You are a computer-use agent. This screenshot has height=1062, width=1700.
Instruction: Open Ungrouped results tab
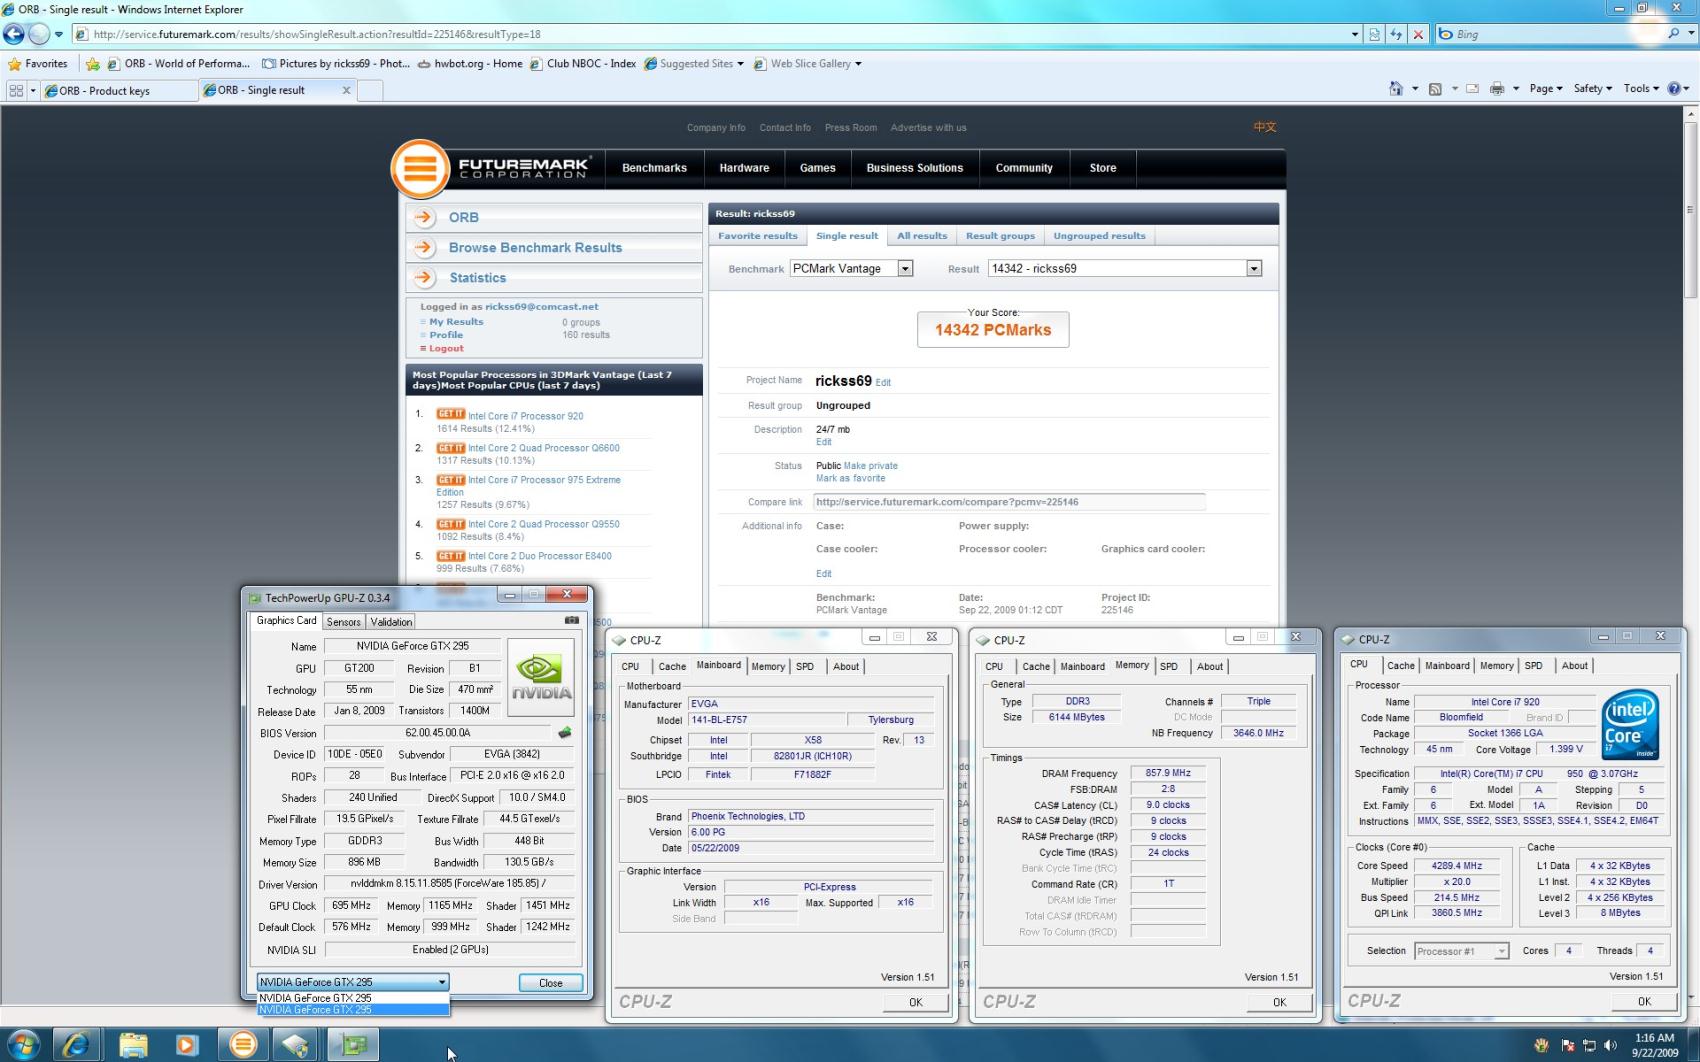[1099, 236]
